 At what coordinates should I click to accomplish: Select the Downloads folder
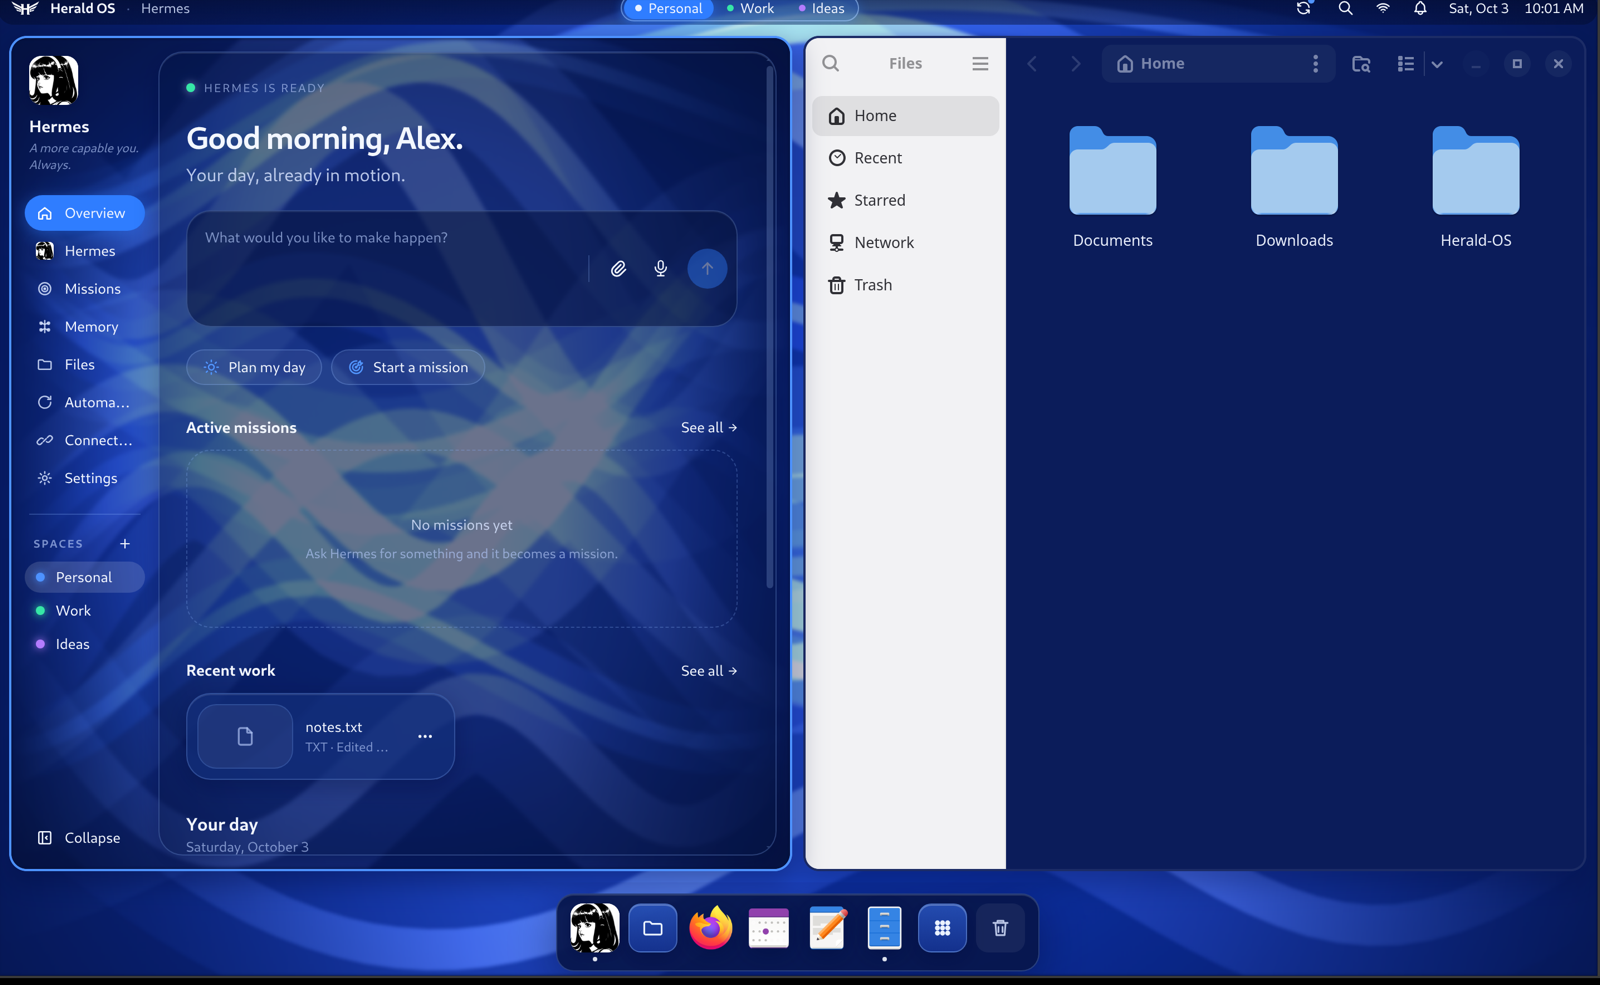click(x=1294, y=188)
